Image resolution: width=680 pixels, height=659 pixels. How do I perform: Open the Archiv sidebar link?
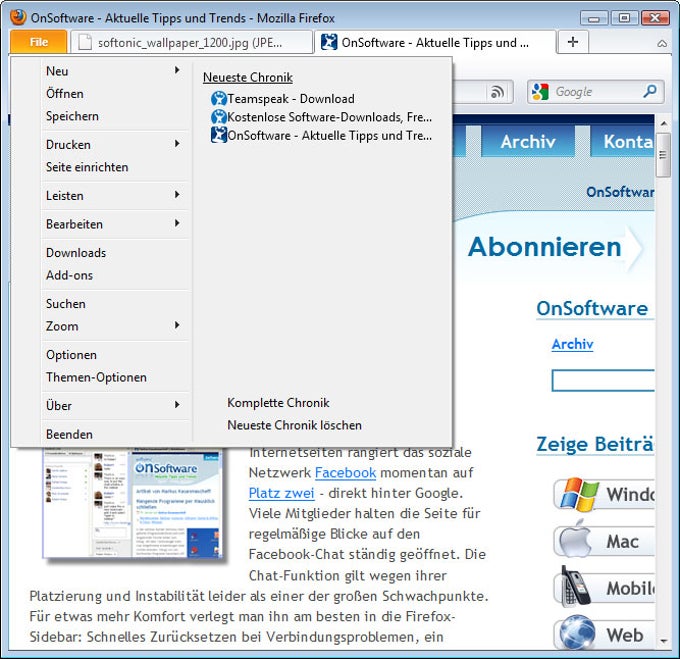[572, 344]
